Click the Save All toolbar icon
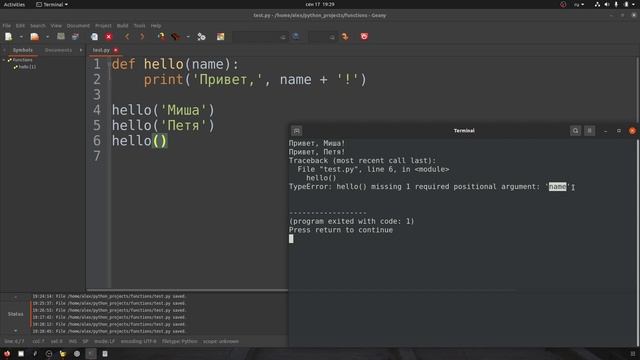This screenshot has height=360, width=640. (75, 37)
